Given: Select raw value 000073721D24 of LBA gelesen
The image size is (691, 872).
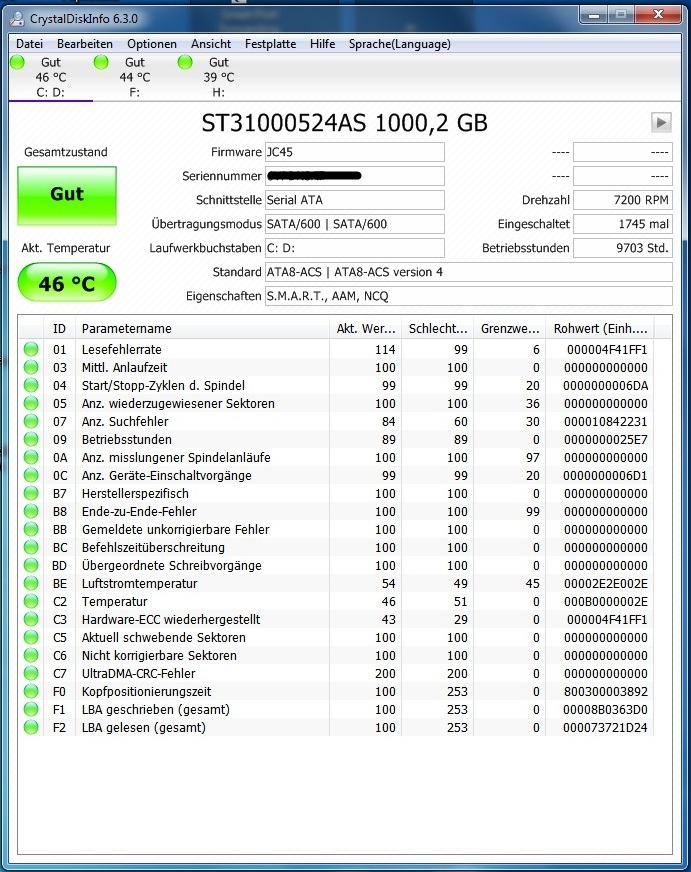Looking at the screenshot, I should 605,727.
